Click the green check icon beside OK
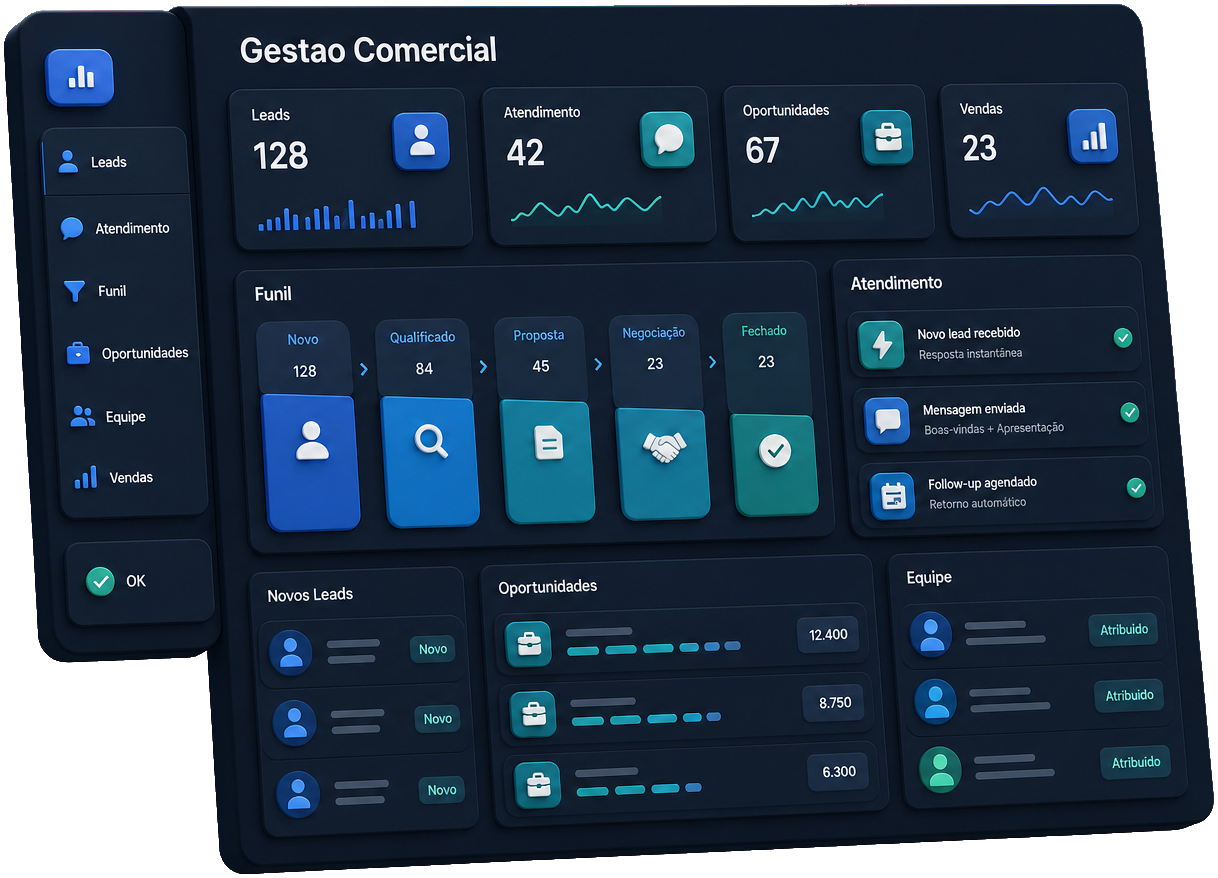Screen dimensions: 1218x878 pyautogui.click(x=100, y=581)
